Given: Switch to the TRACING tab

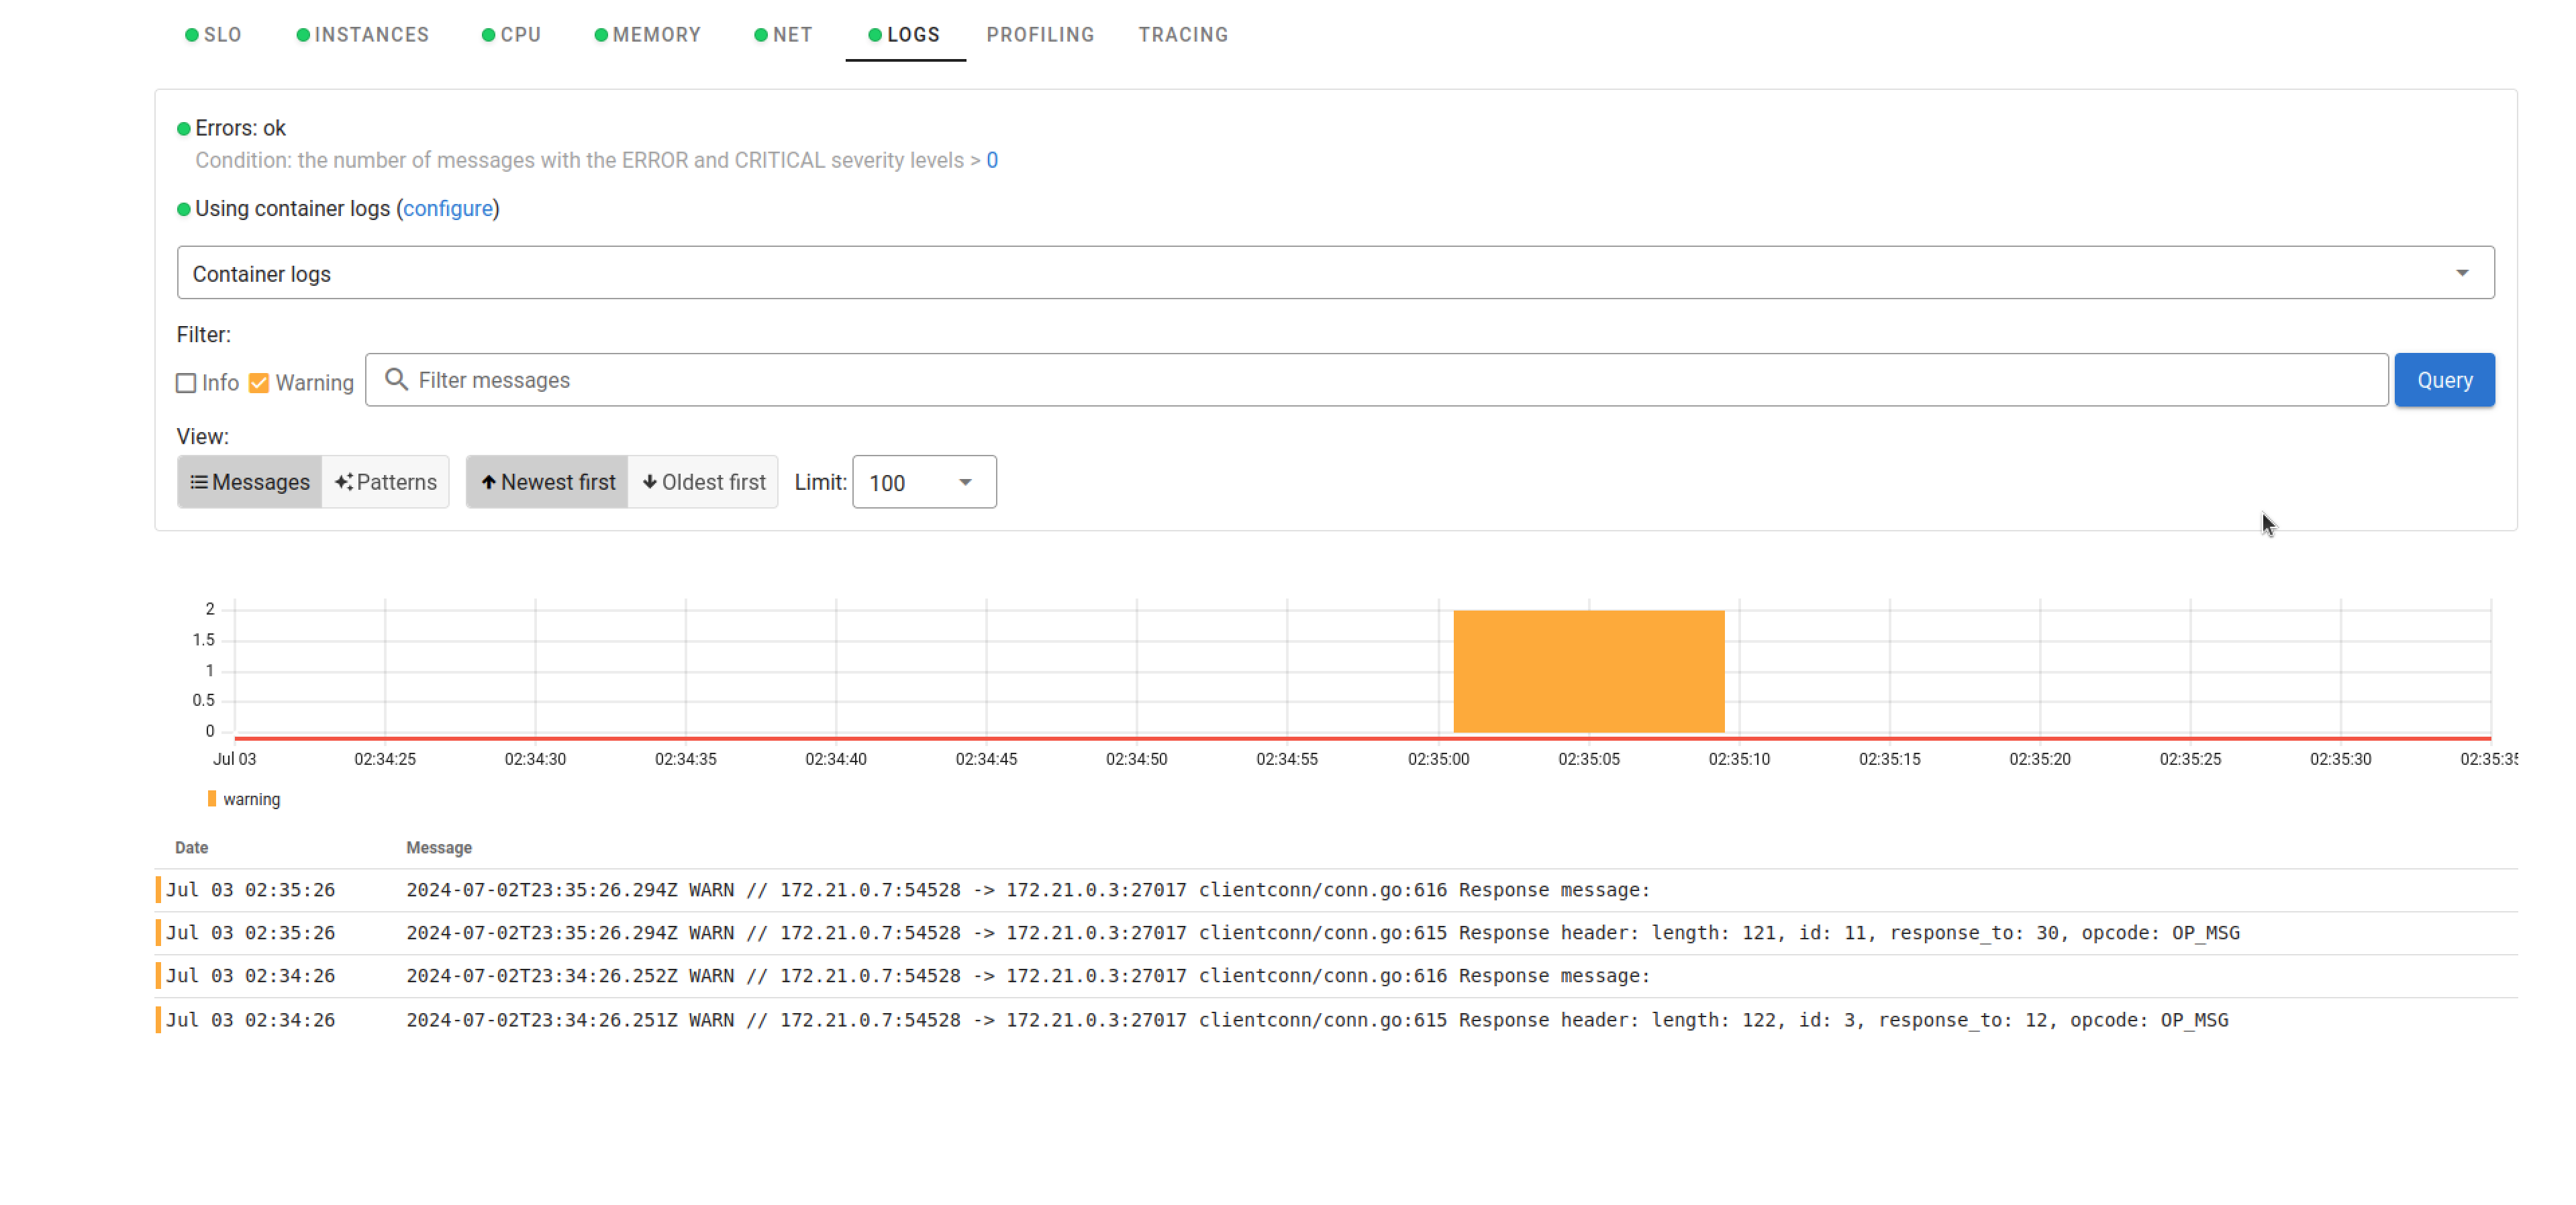Looking at the screenshot, I should click(x=1183, y=34).
